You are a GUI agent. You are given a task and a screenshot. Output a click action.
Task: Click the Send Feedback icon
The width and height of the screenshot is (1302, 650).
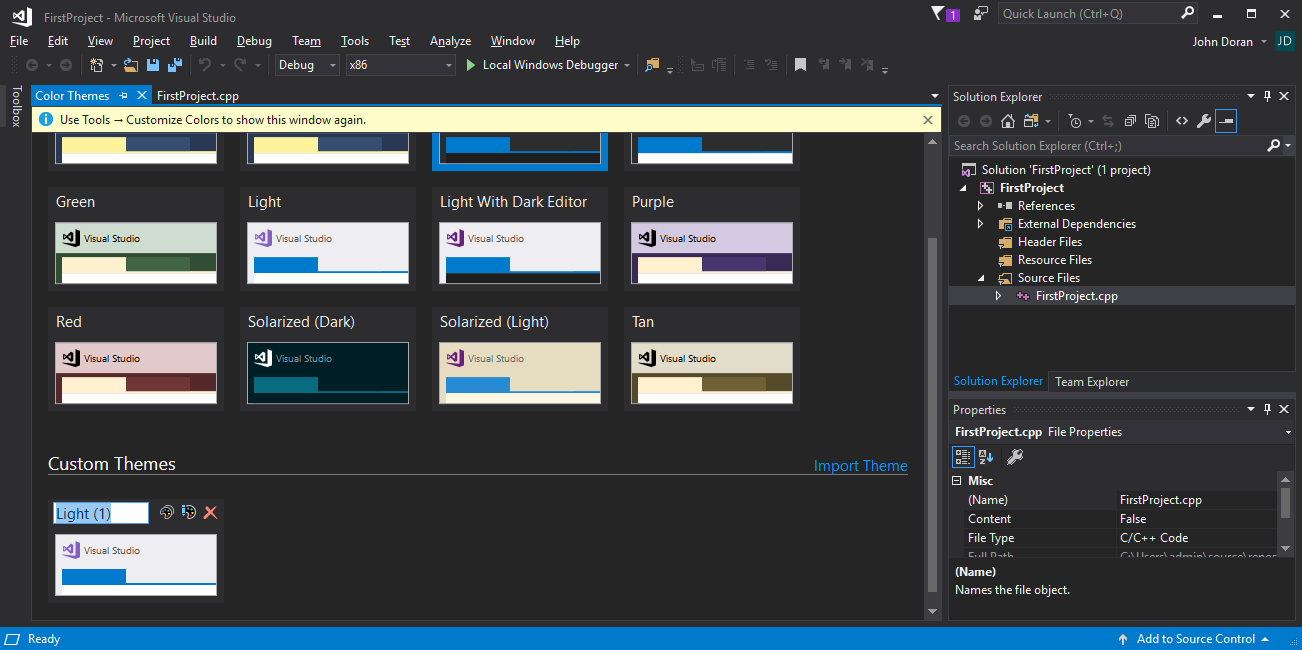tap(981, 14)
